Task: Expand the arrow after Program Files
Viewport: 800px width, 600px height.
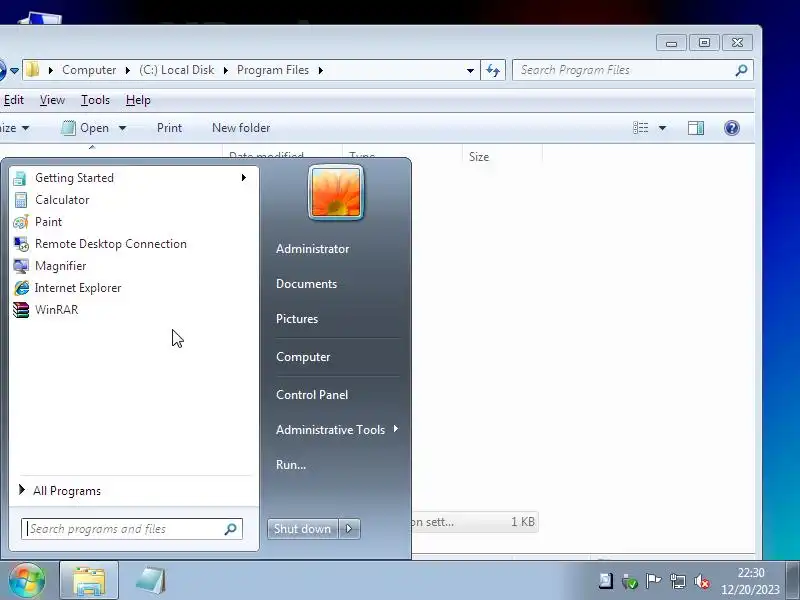Action: (x=320, y=70)
